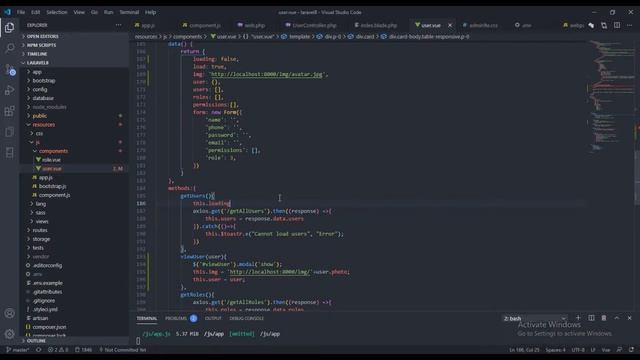640x360 pixels.
Task: Open Explorer panel more actions ellipsis
Action: tap(118, 25)
